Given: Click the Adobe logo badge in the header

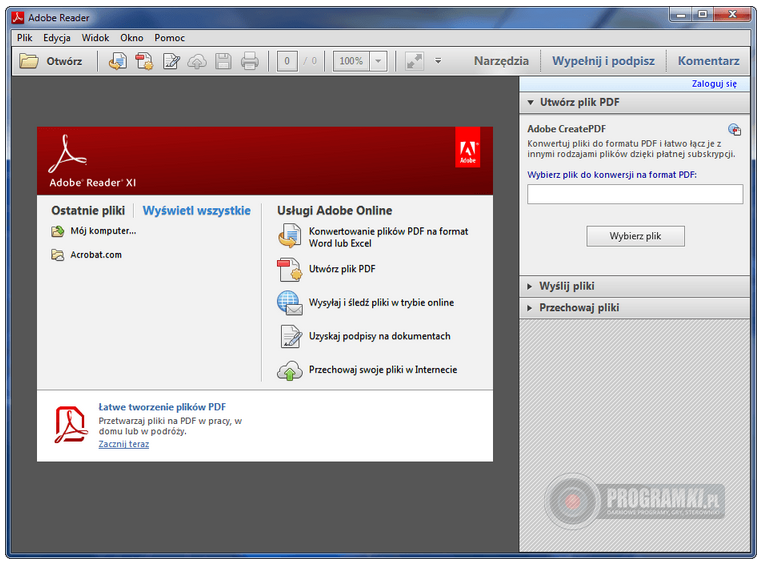Looking at the screenshot, I should 468,147.
